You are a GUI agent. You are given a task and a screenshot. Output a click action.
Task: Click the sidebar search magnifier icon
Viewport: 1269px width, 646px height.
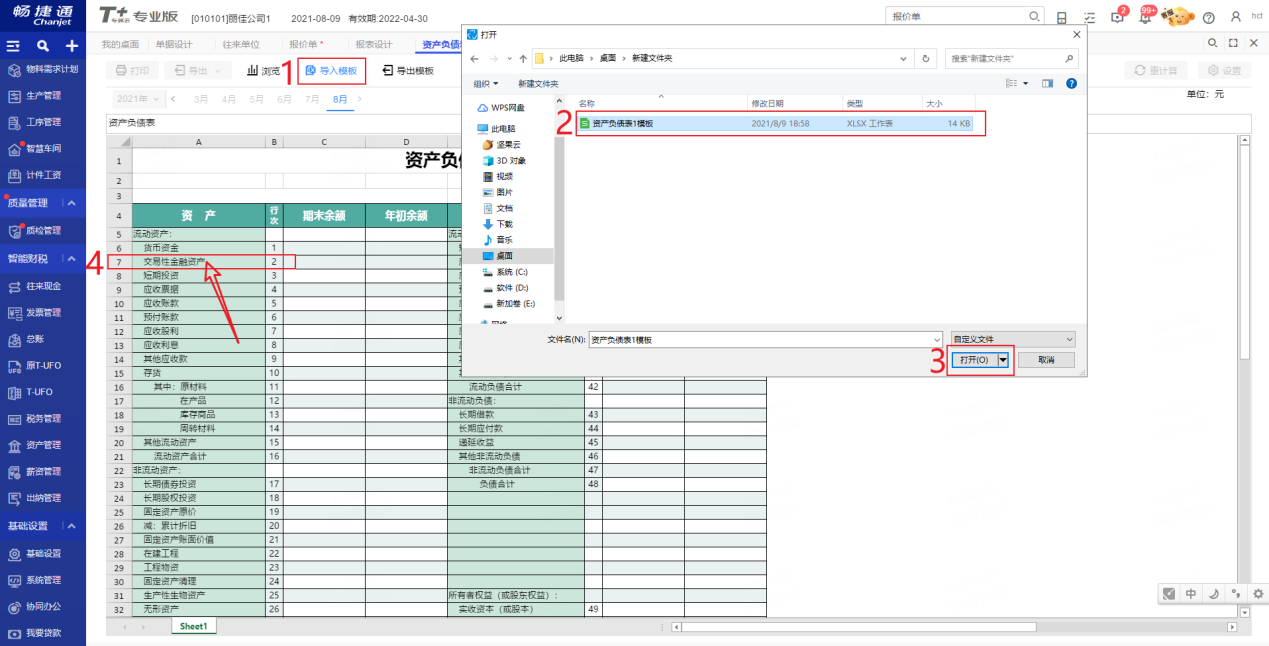(42, 46)
